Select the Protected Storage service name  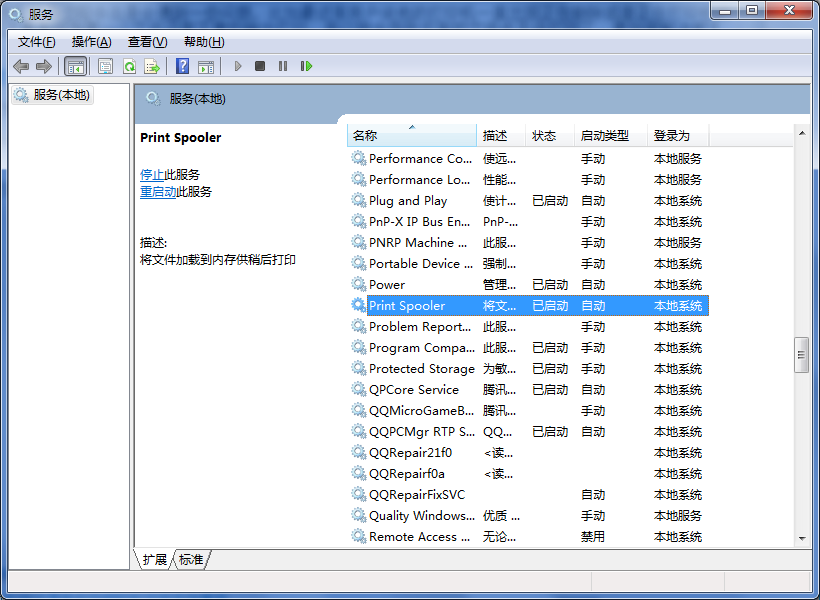pos(422,369)
